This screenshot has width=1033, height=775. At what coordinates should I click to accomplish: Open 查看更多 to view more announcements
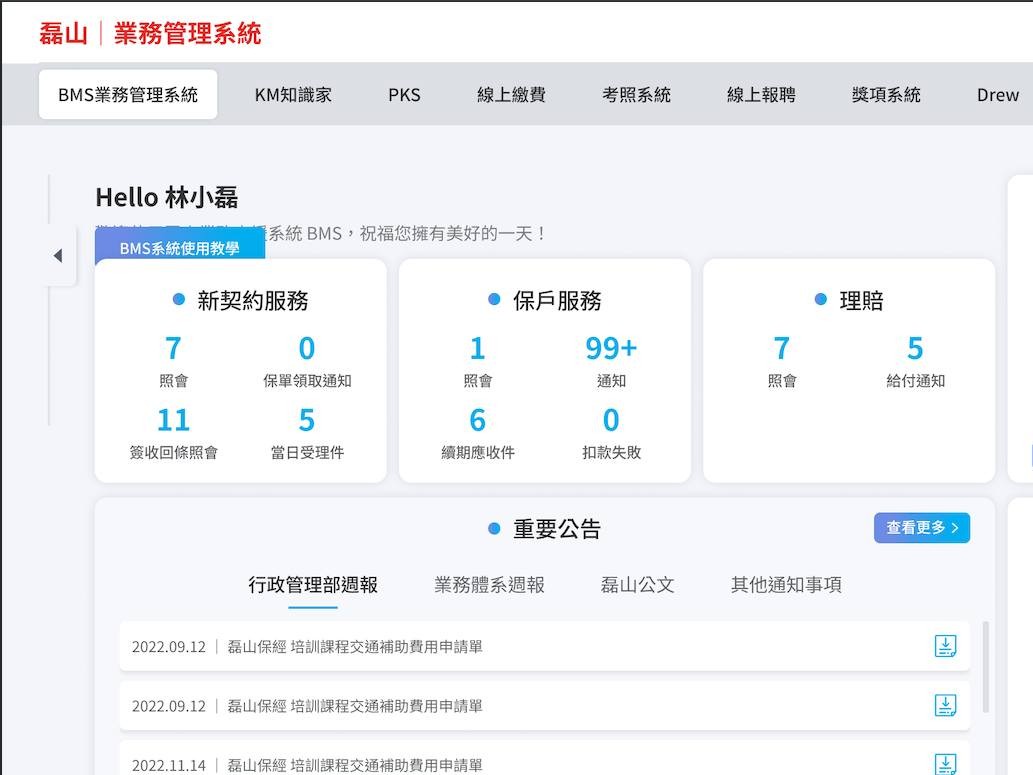click(921, 528)
